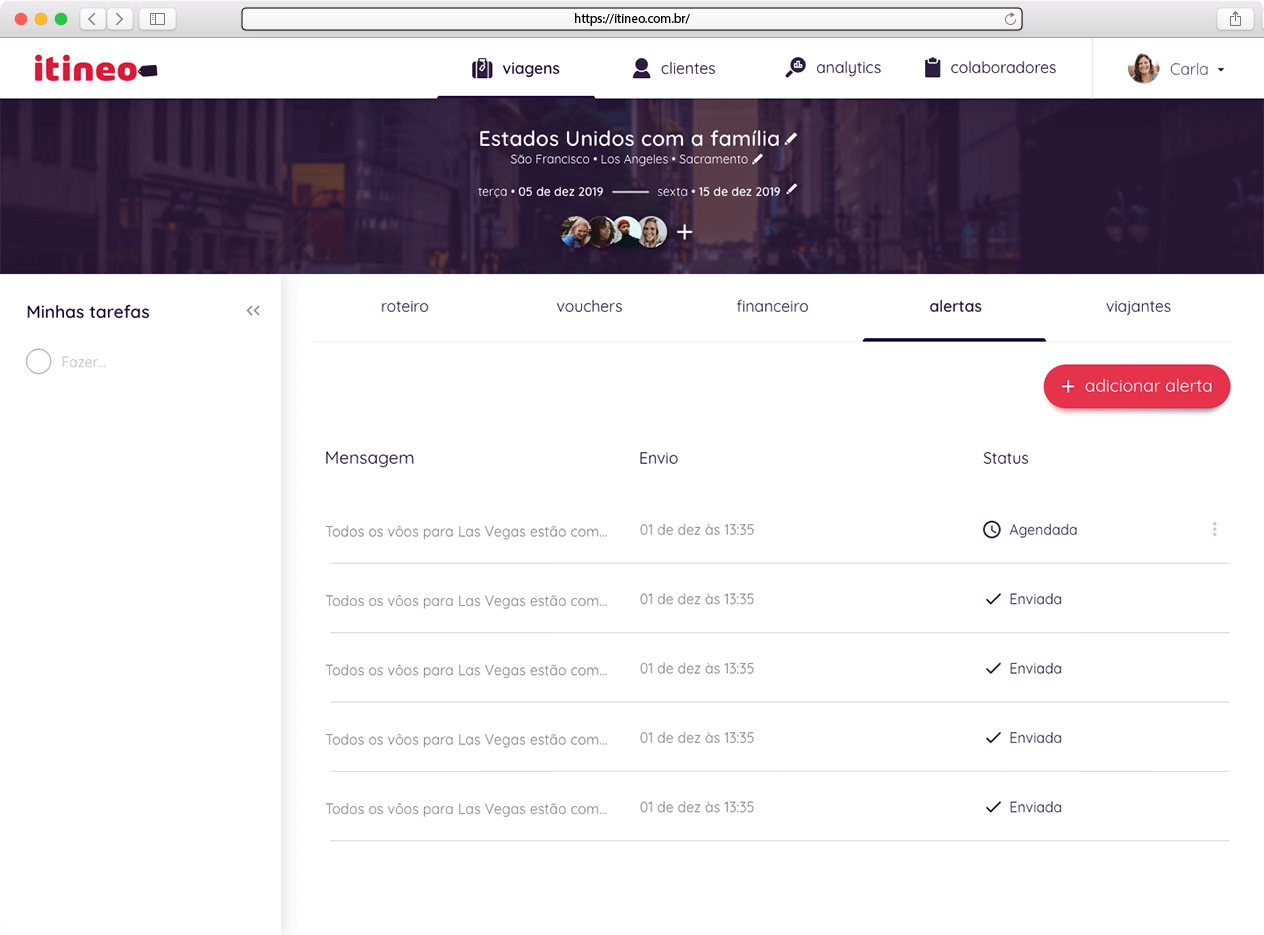The image size is (1264, 935).
Task: Go to the clientes section
Action: (x=674, y=69)
